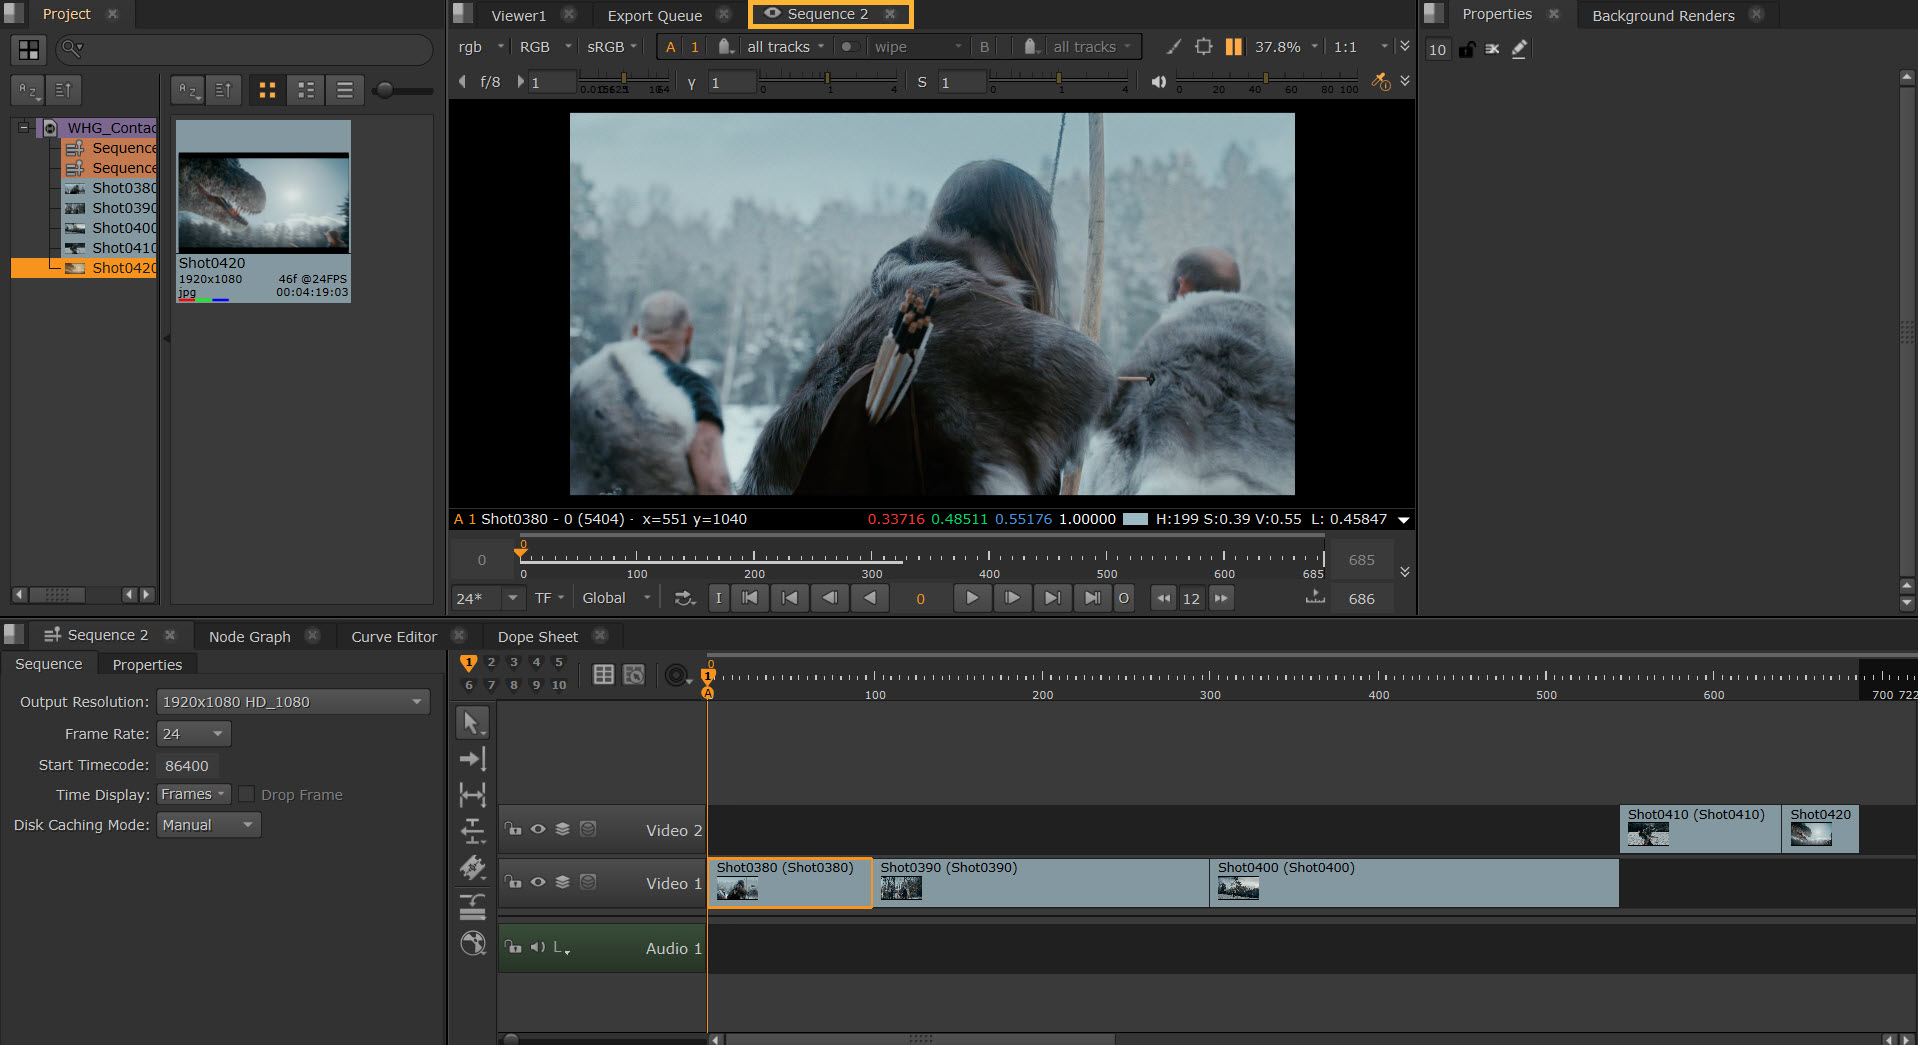
Task: Click the skip back by increment button
Action: (1163, 598)
